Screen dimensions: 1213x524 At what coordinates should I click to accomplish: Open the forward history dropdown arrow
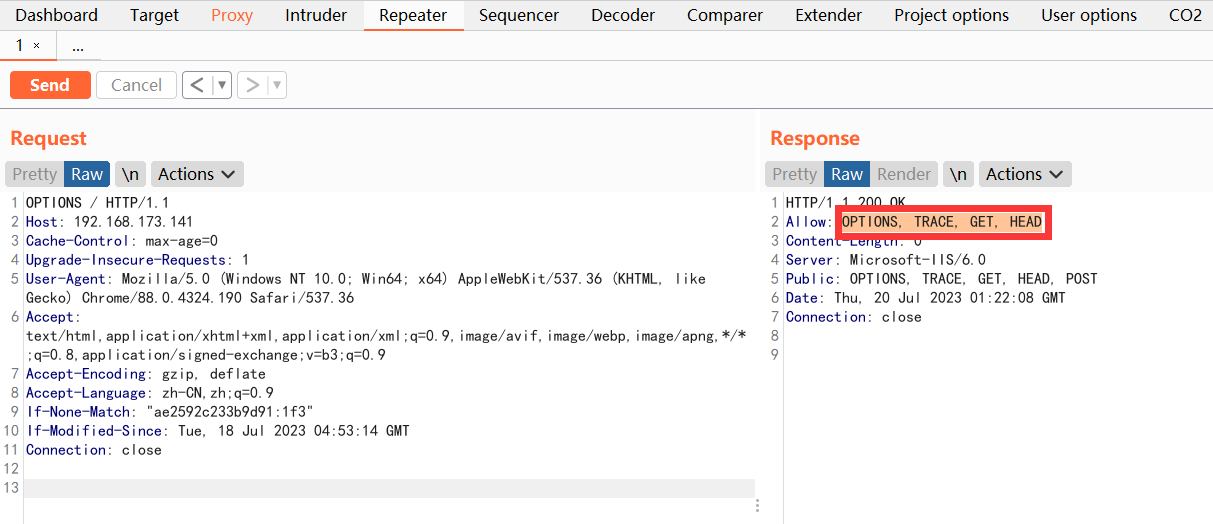point(276,85)
